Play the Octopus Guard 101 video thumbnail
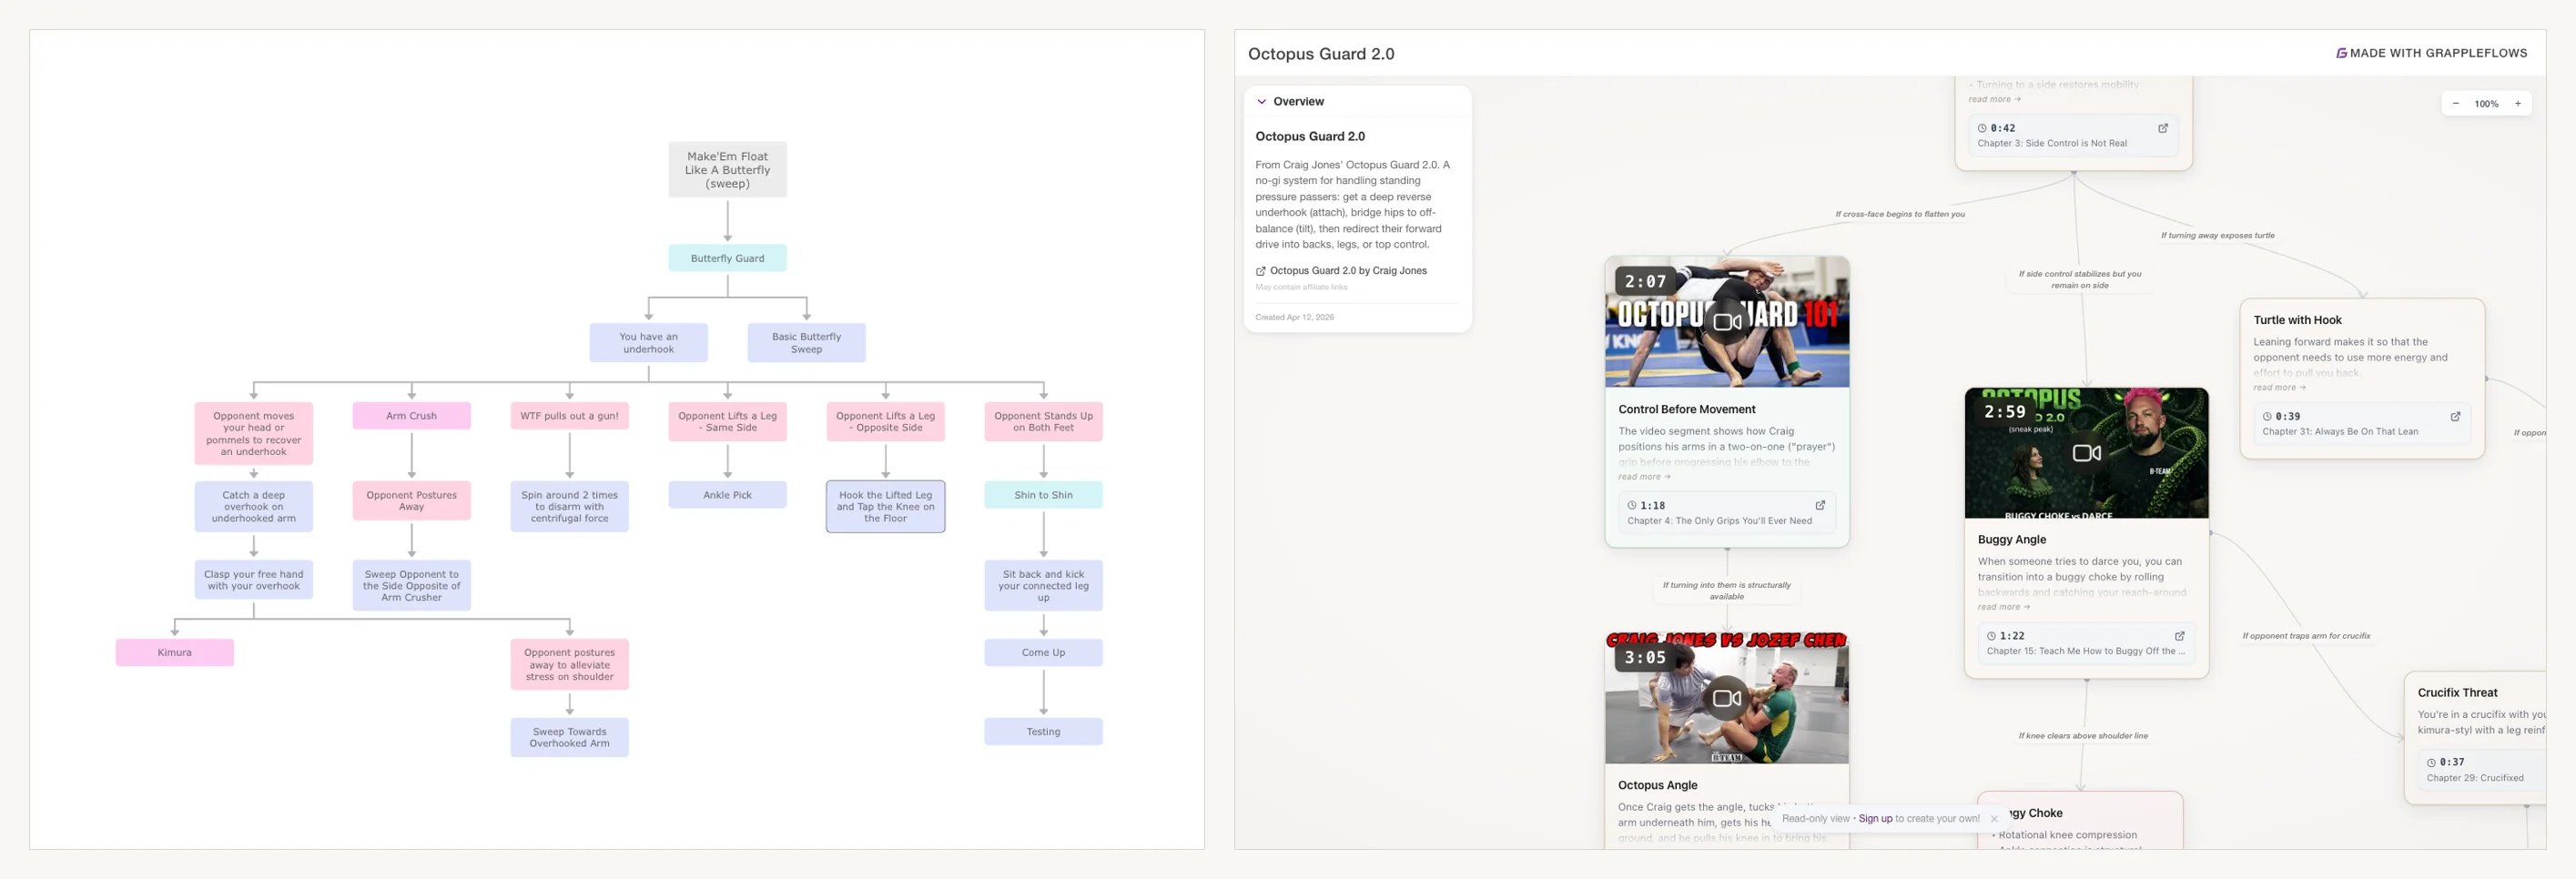2576x879 pixels. coord(1727,321)
